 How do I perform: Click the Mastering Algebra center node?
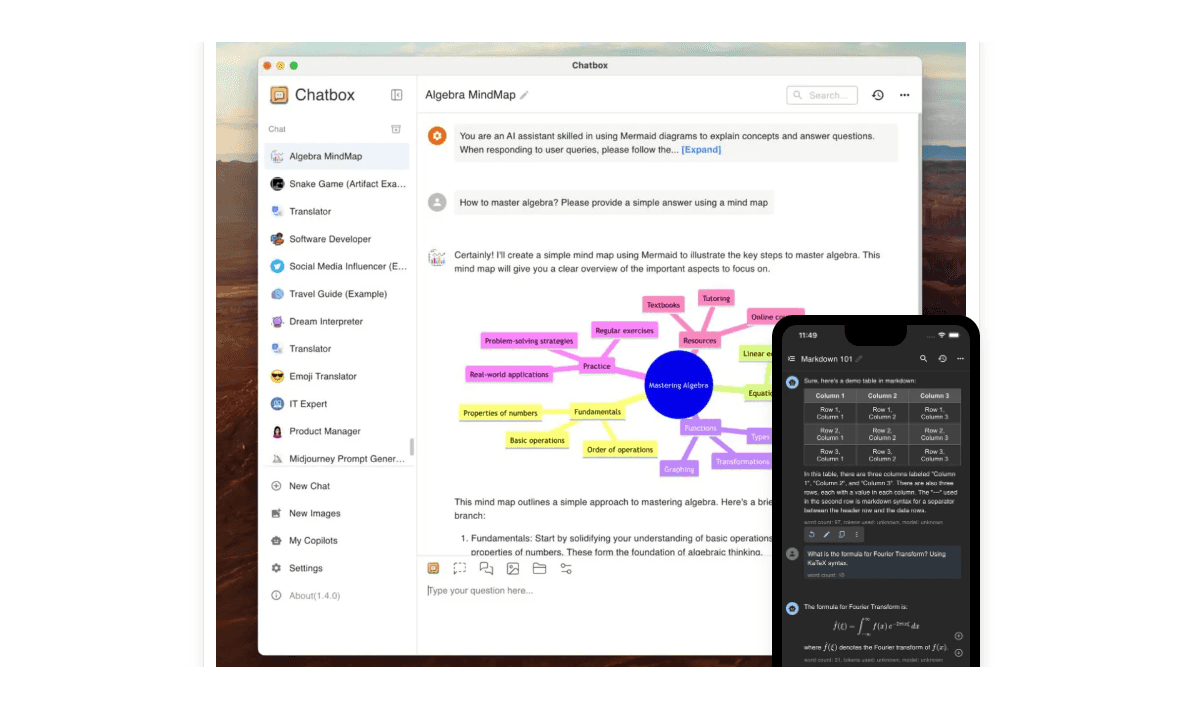678,385
